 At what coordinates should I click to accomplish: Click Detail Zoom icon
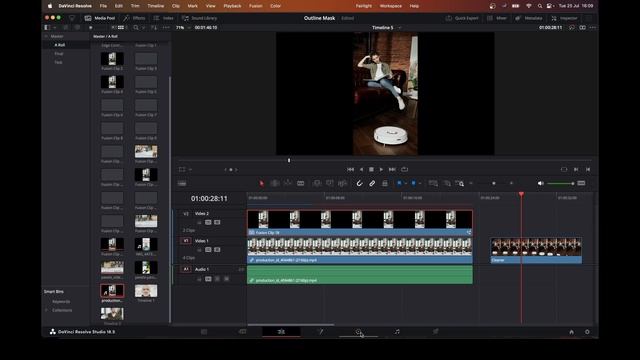447,184
